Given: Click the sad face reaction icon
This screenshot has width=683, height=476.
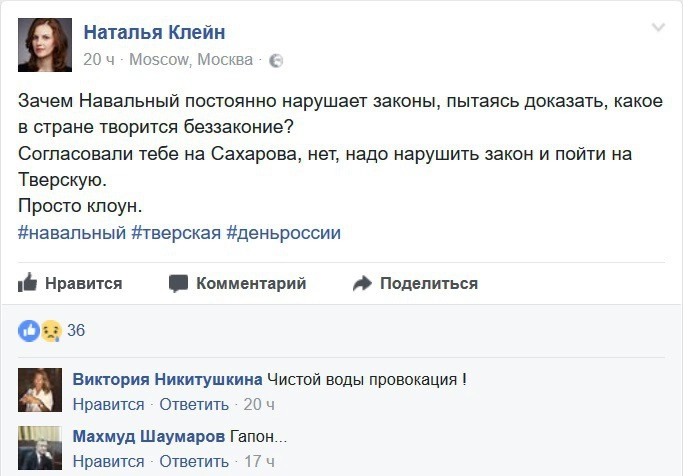Looking at the screenshot, I should pyautogui.click(x=50, y=330).
